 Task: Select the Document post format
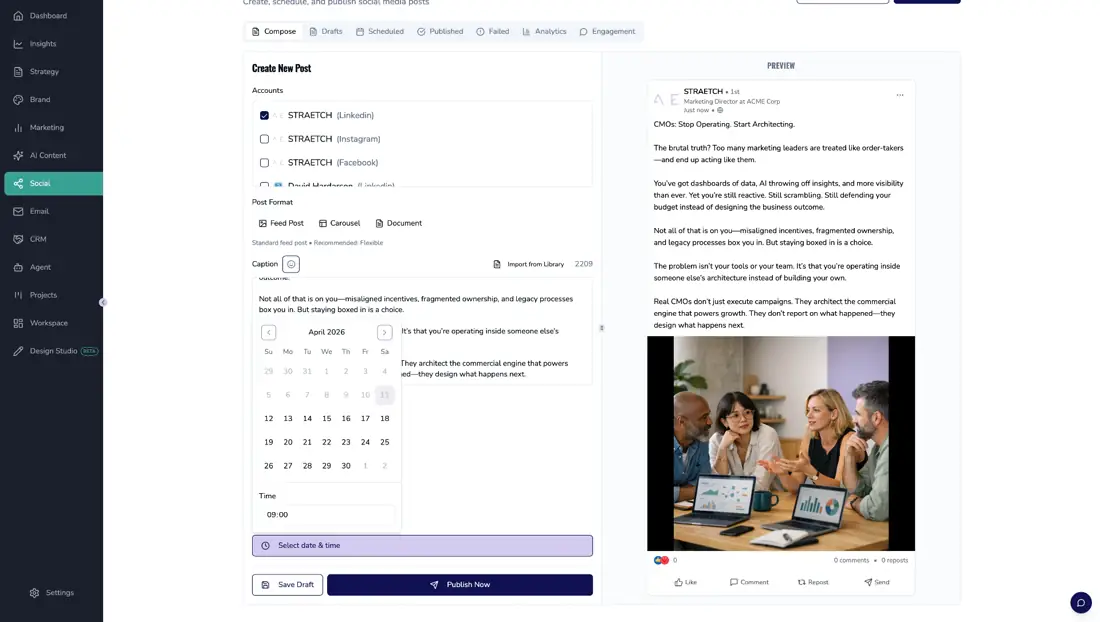coord(398,223)
